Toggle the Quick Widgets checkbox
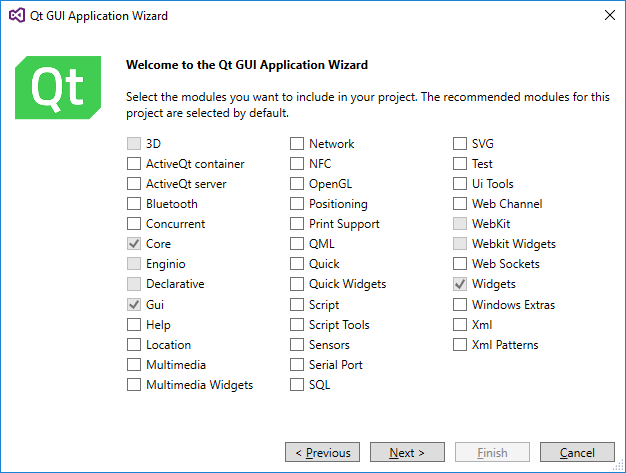This screenshot has width=626, height=473. pyautogui.click(x=297, y=285)
